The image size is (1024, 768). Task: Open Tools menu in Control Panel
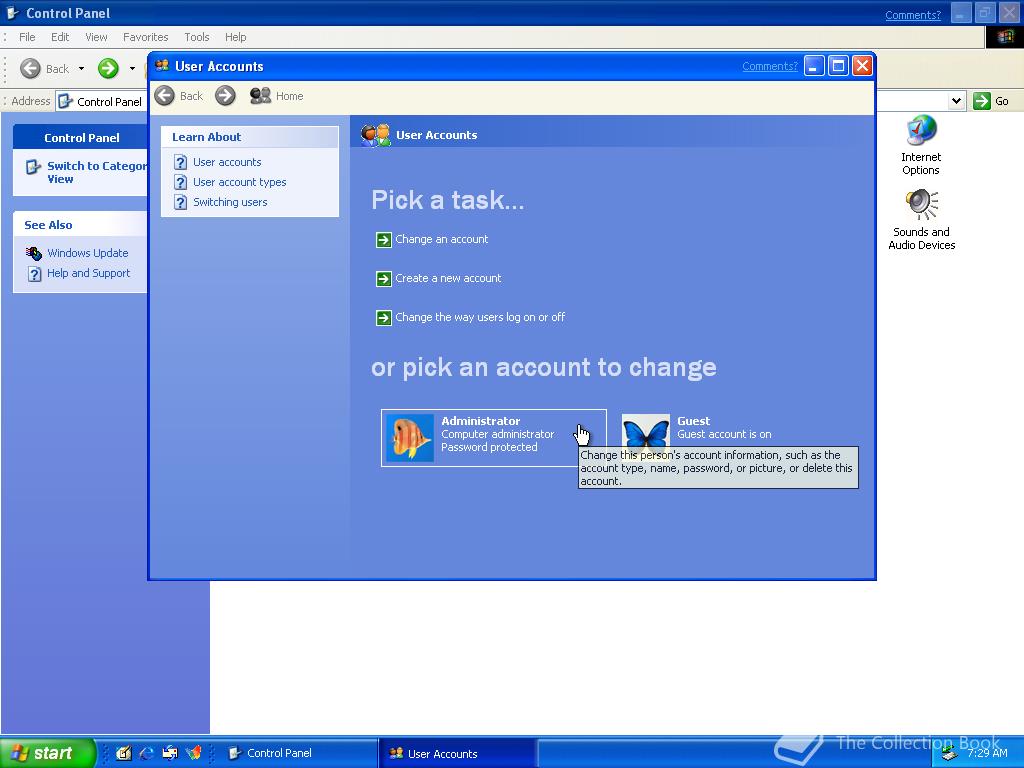(x=197, y=37)
